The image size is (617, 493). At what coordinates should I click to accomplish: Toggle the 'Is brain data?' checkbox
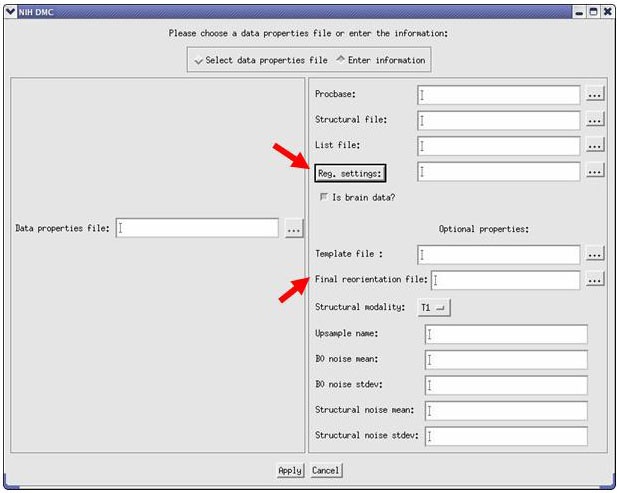tap(324, 197)
